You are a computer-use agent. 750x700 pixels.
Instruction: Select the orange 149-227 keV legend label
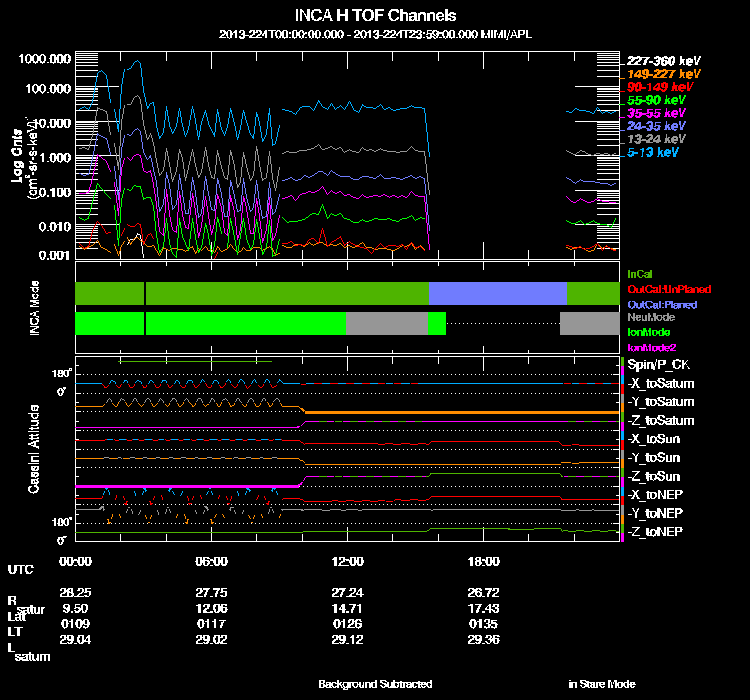tap(664, 74)
